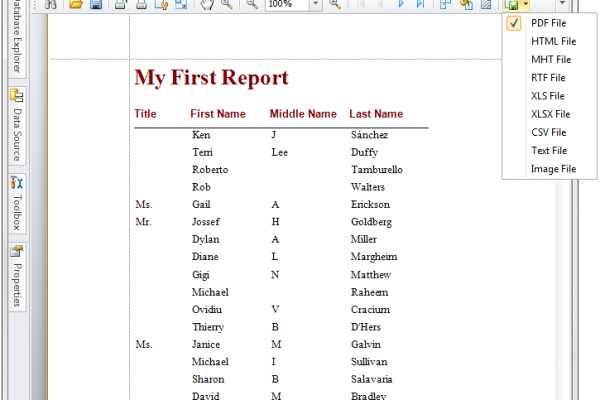Choose PDF File export option
Image resolution: width=600 pixels, height=400 pixels.
click(x=549, y=23)
